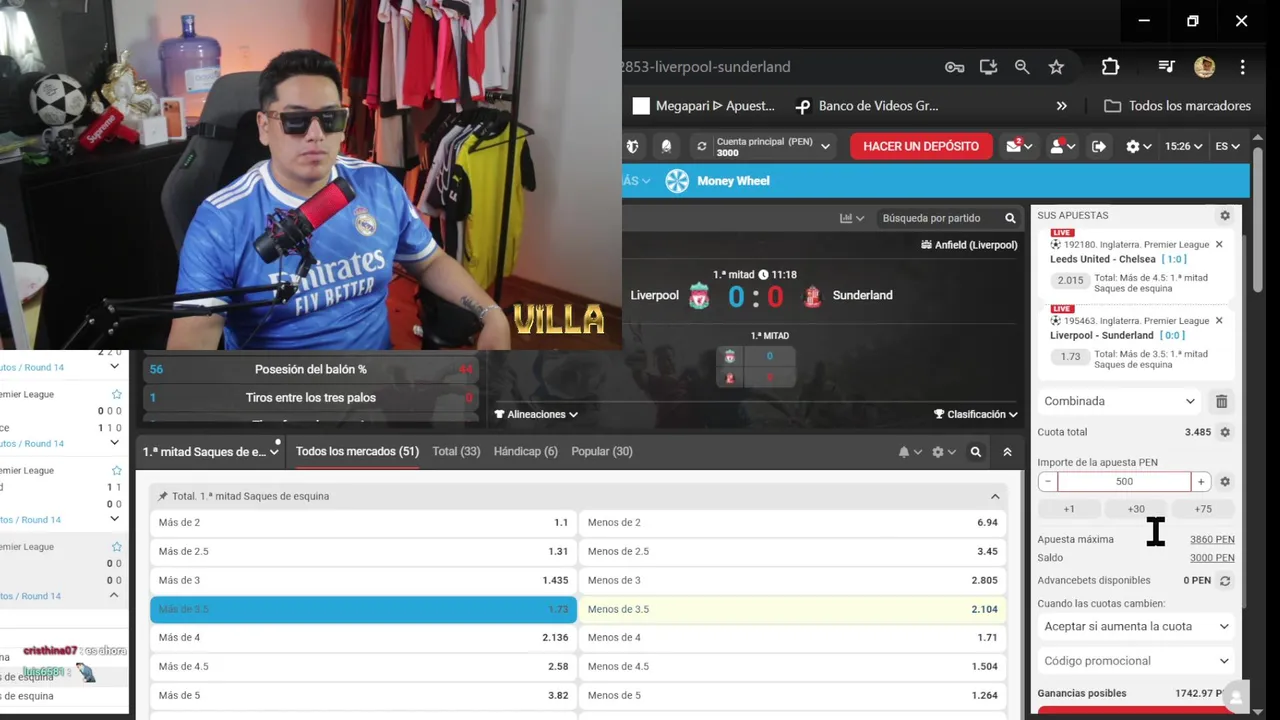The height and width of the screenshot is (720, 1280).
Task: Click the HACER UN DEPÓSITO button
Action: (x=921, y=146)
